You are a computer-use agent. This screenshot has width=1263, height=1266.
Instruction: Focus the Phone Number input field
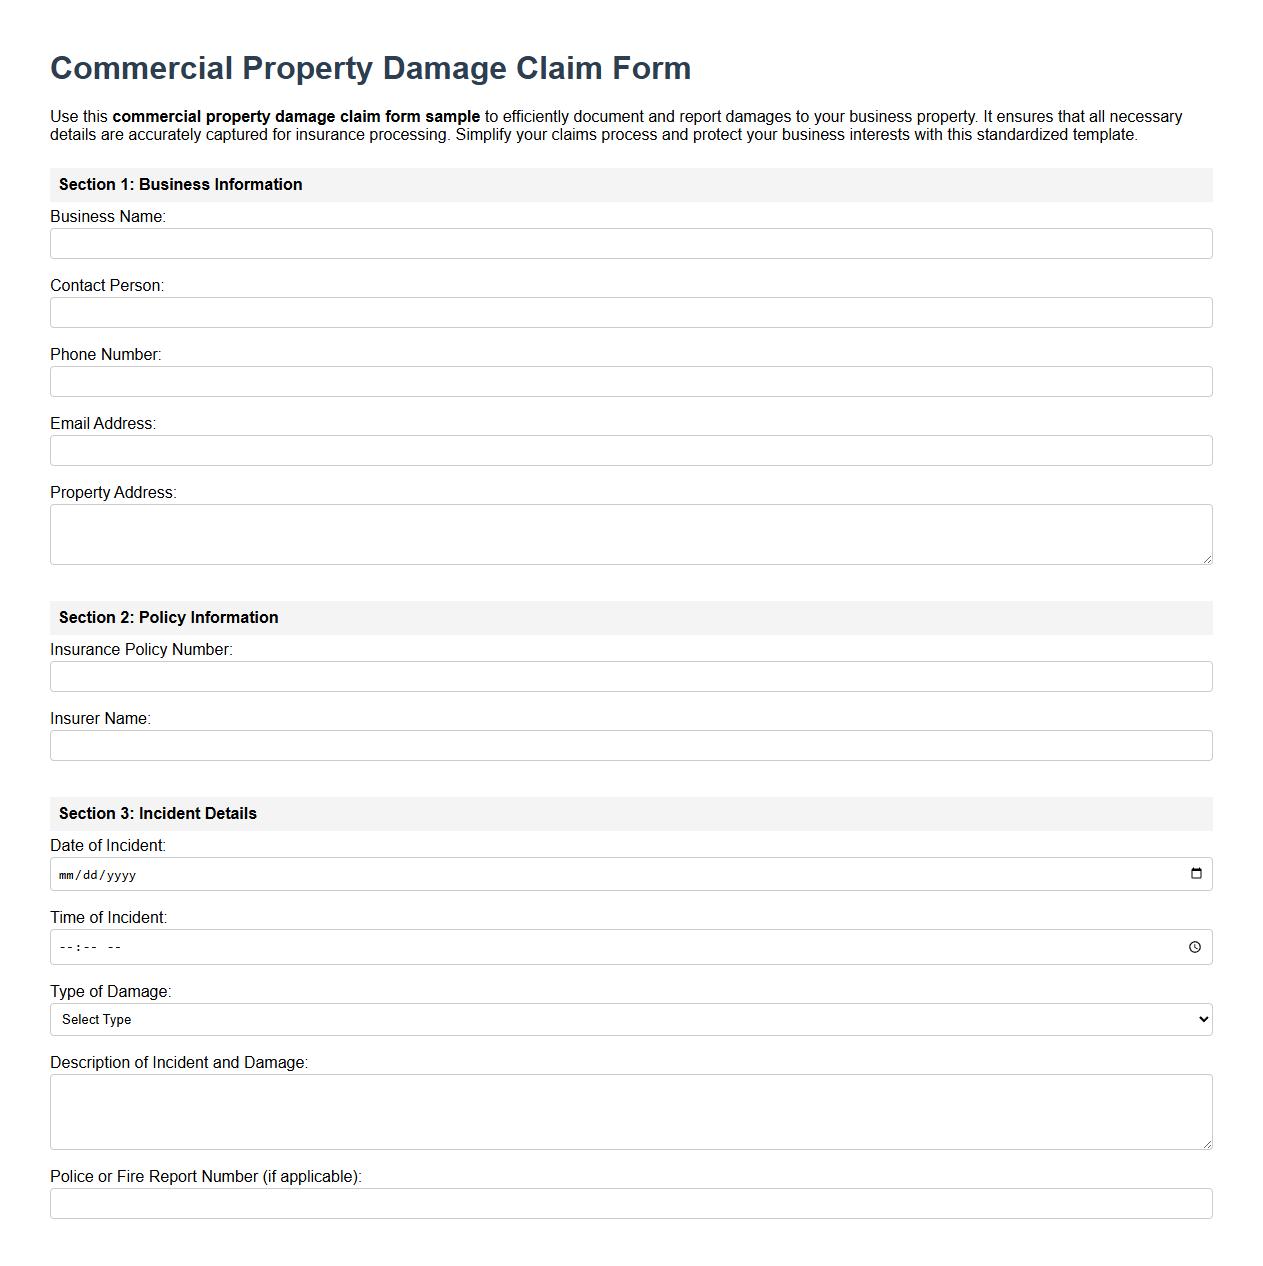(631, 381)
